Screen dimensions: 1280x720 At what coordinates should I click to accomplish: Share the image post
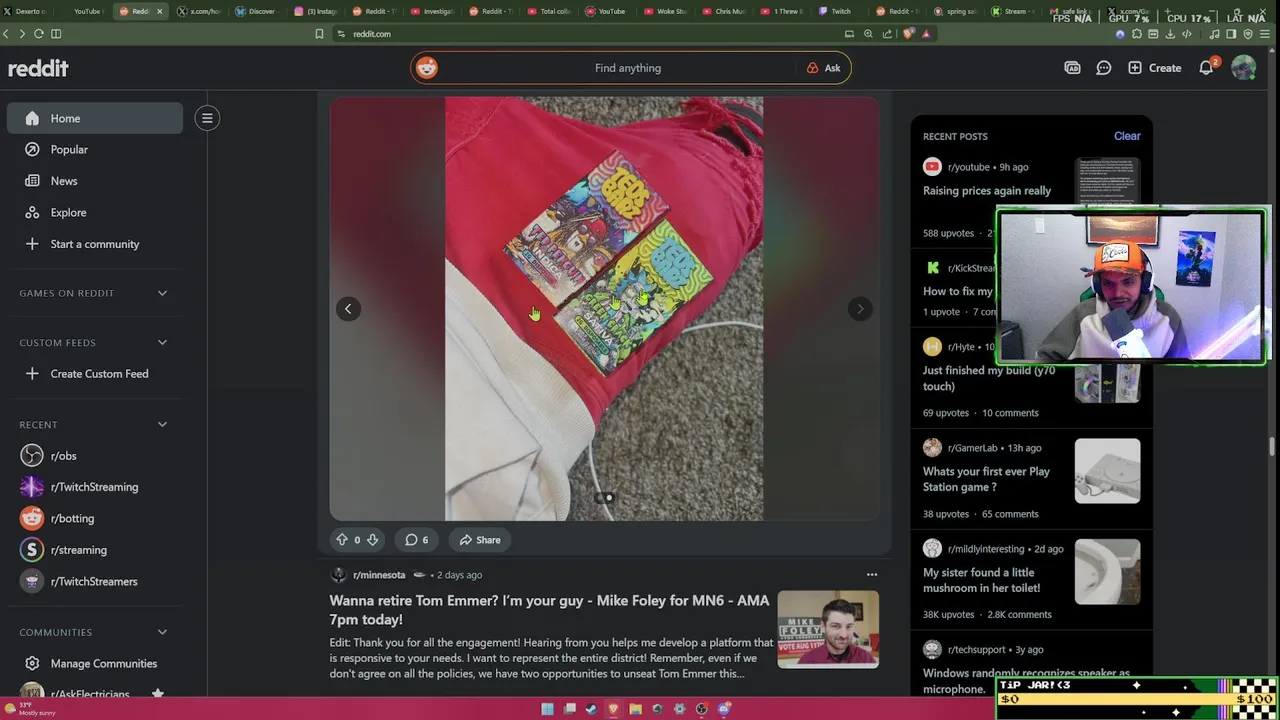click(480, 540)
